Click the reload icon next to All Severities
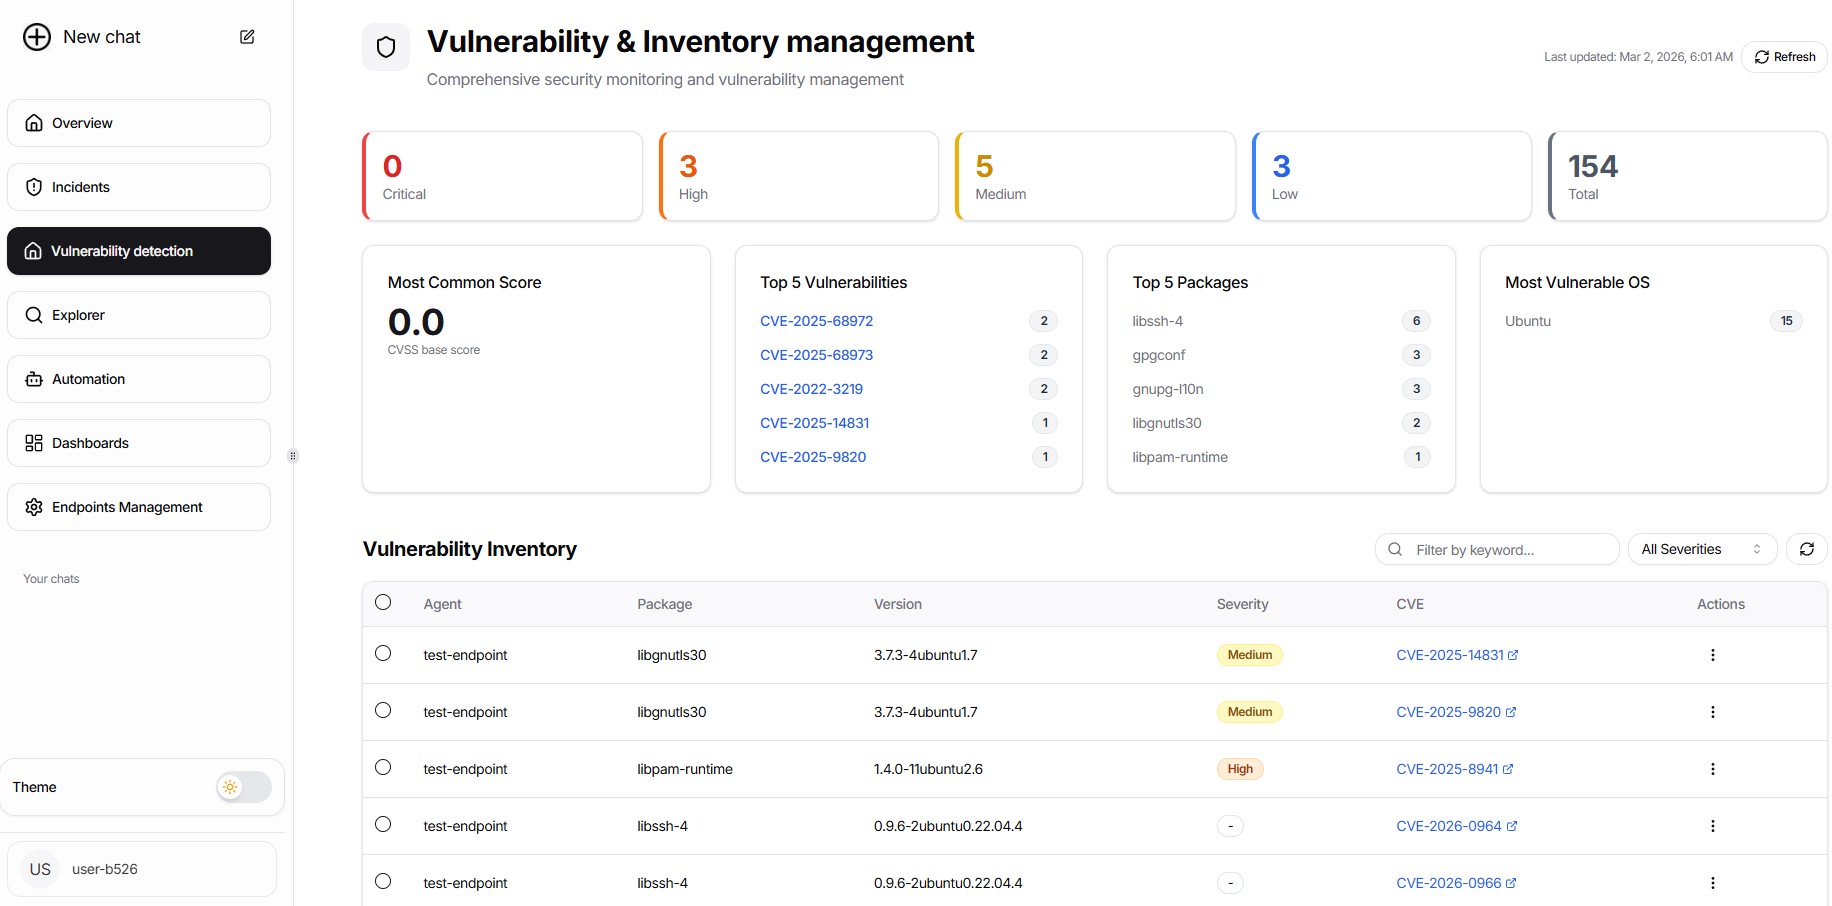 (x=1806, y=549)
